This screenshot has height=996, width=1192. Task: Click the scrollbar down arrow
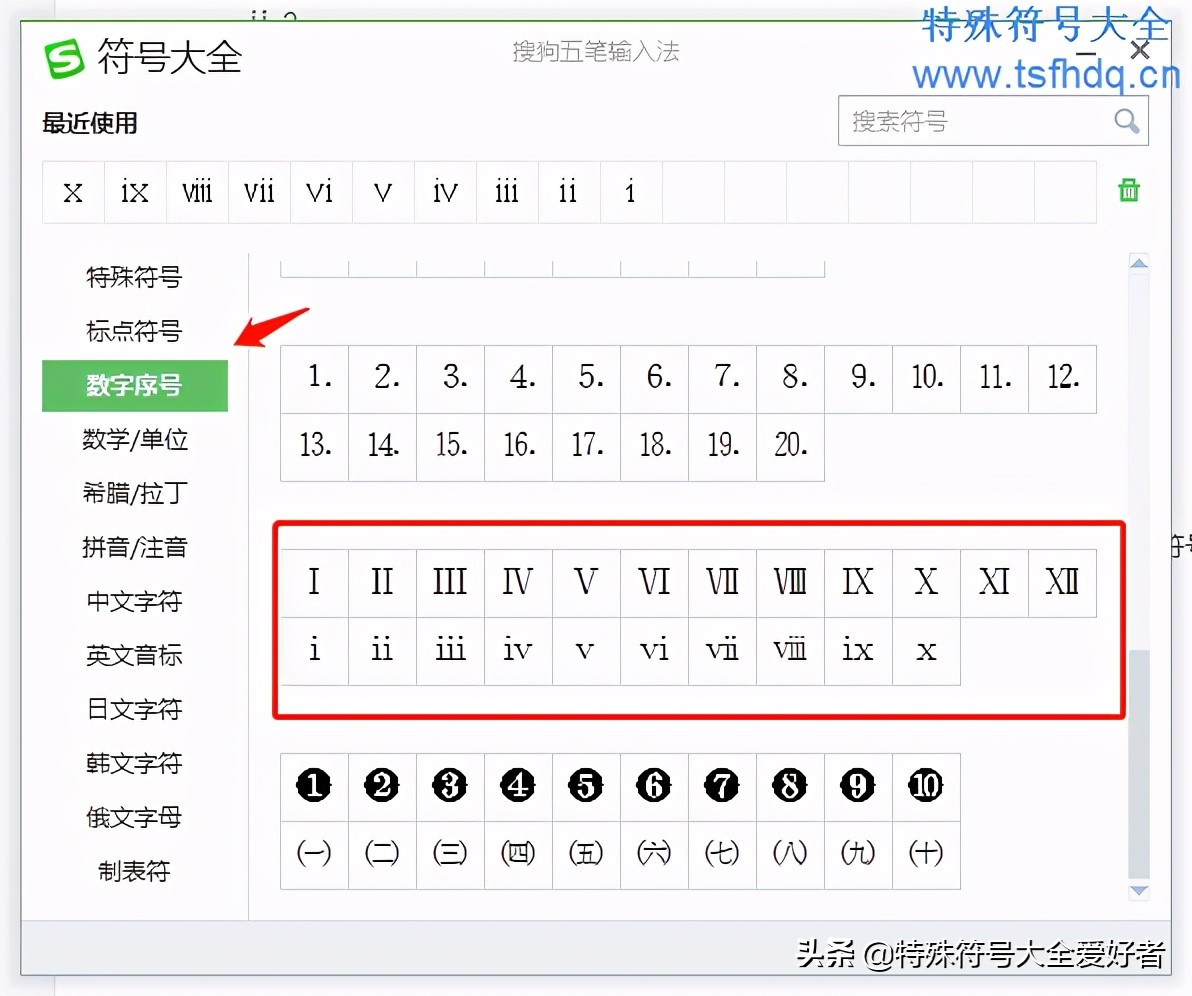(x=1139, y=891)
